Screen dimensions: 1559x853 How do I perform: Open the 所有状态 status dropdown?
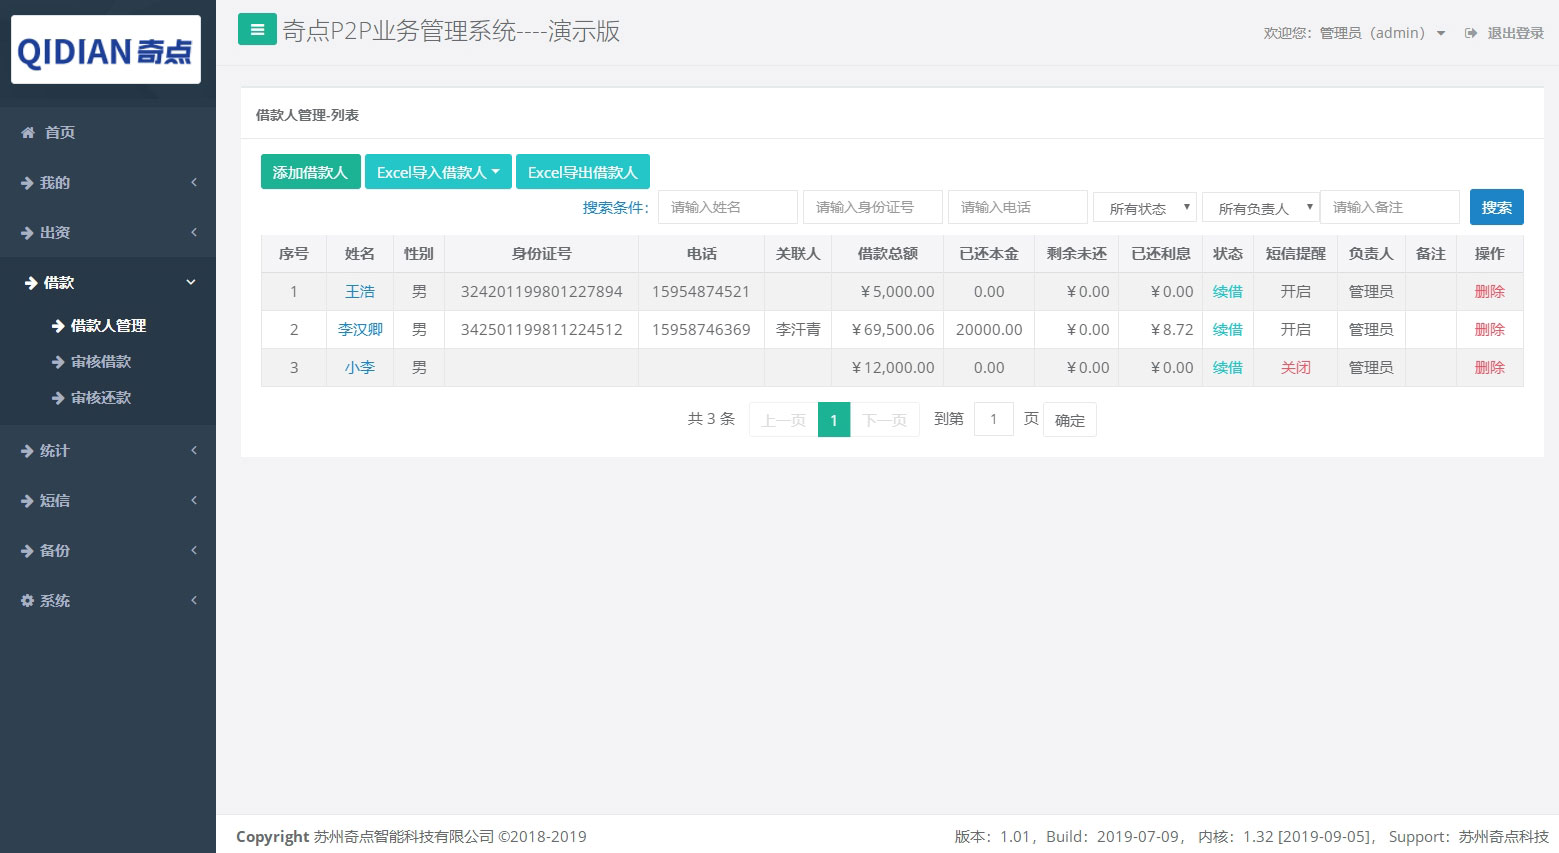[1144, 207]
